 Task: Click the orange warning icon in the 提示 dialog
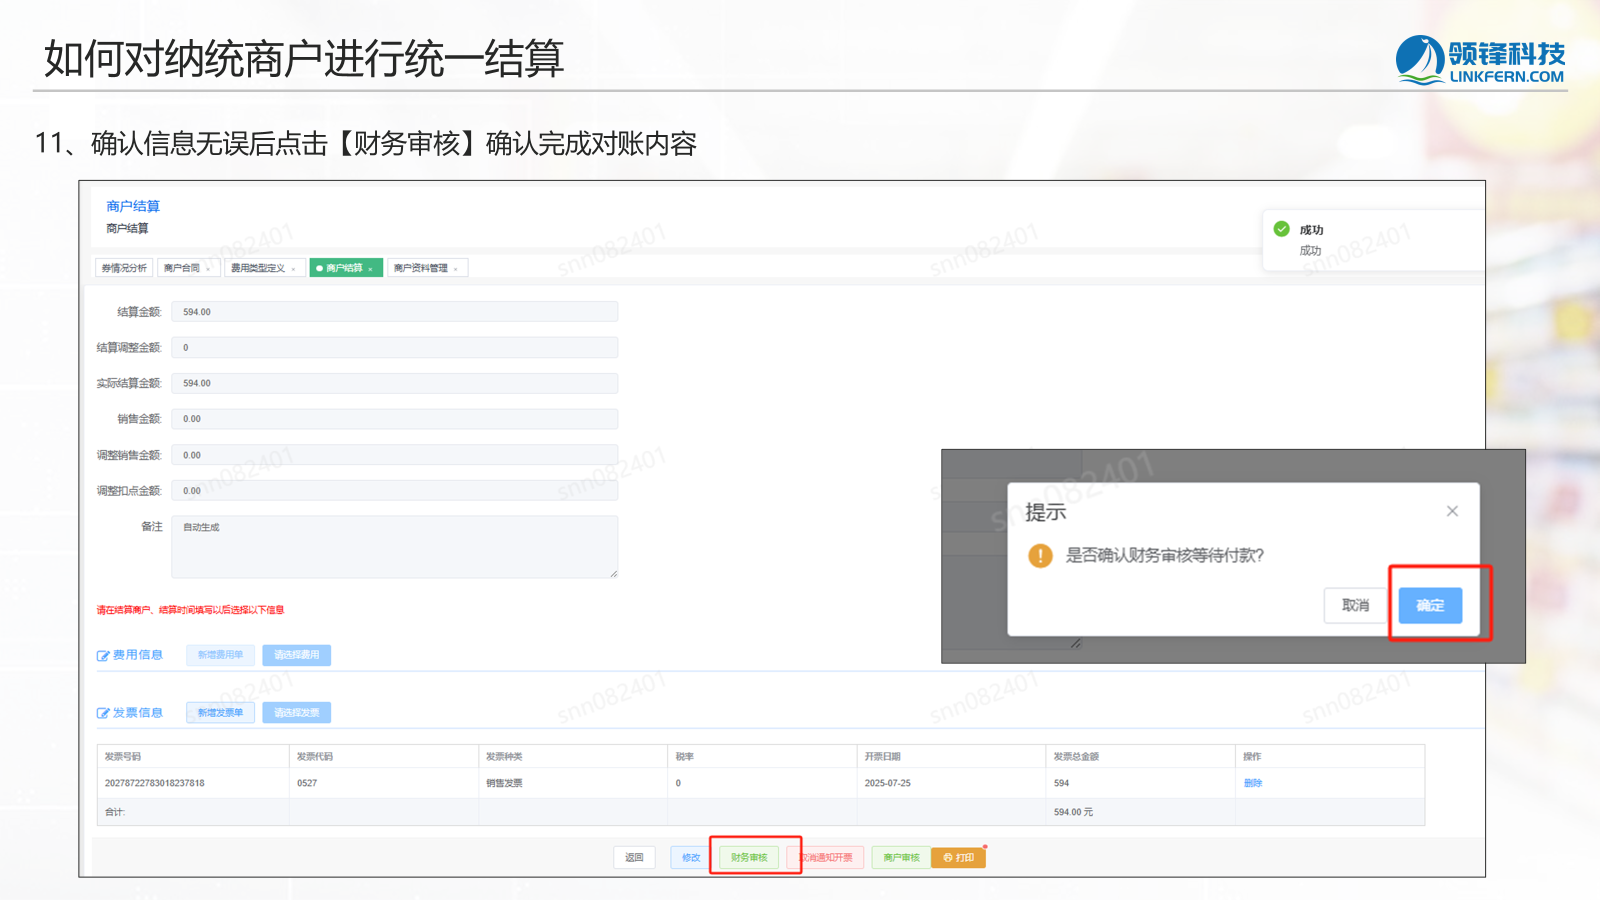(x=1040, y=555)
